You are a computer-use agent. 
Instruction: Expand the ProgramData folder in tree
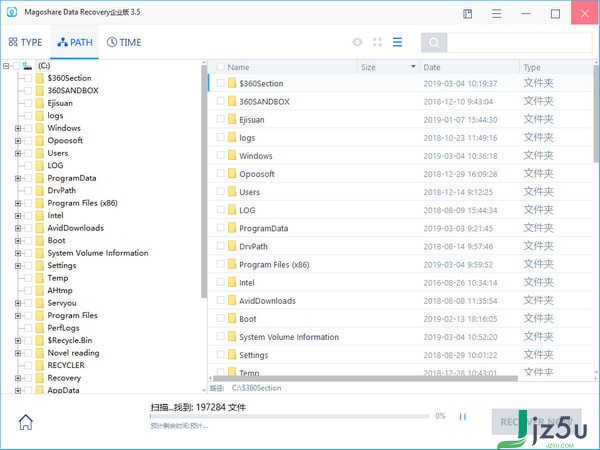point(18,178)
